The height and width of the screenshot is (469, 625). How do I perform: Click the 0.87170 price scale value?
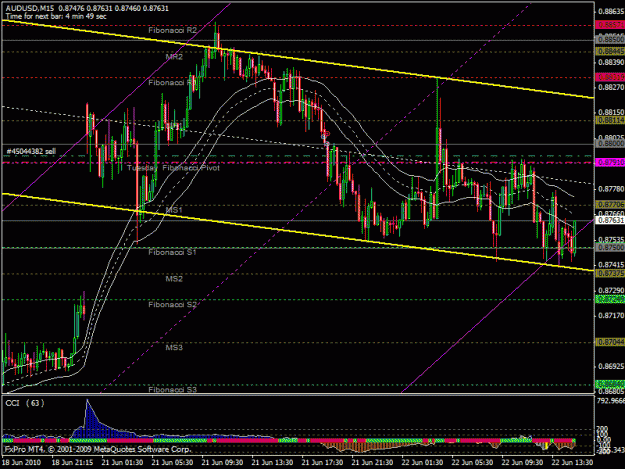pos(611,316)
